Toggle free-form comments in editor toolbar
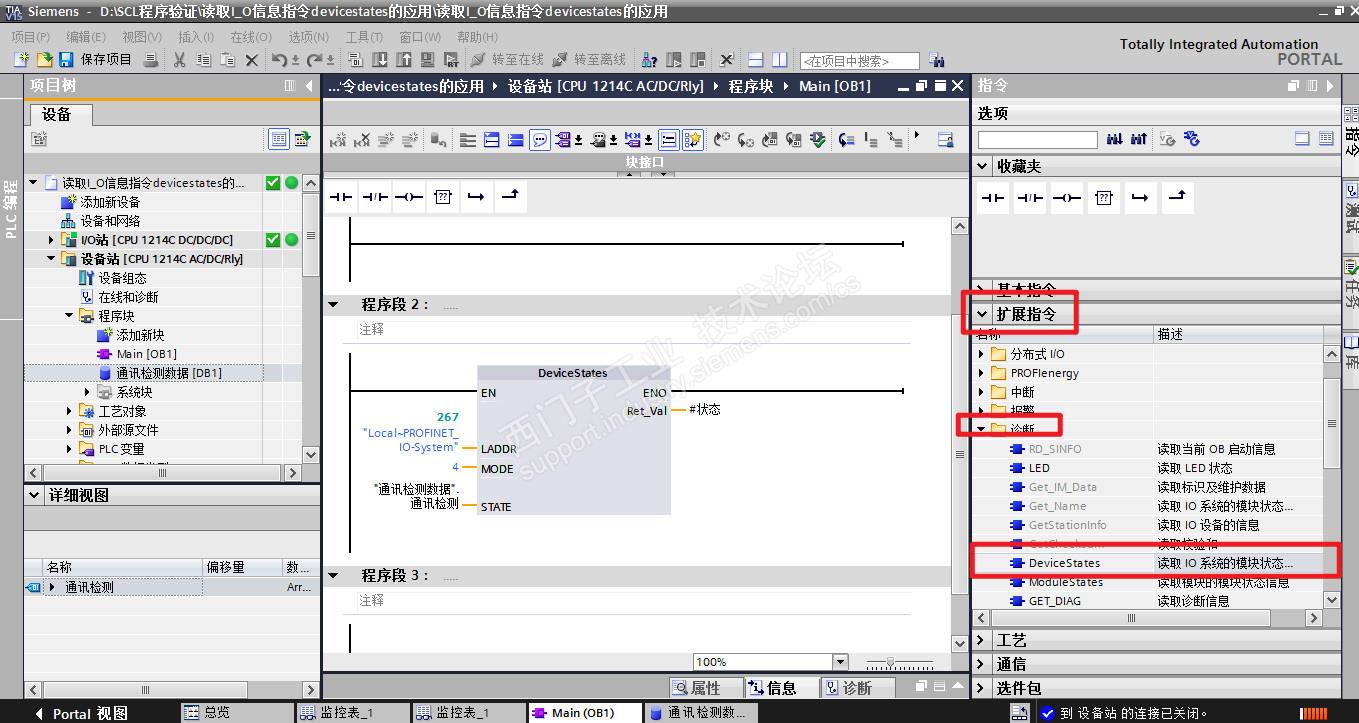Image resolution: width=1359 pixels, height=723 pixels. tap(540, 140)
